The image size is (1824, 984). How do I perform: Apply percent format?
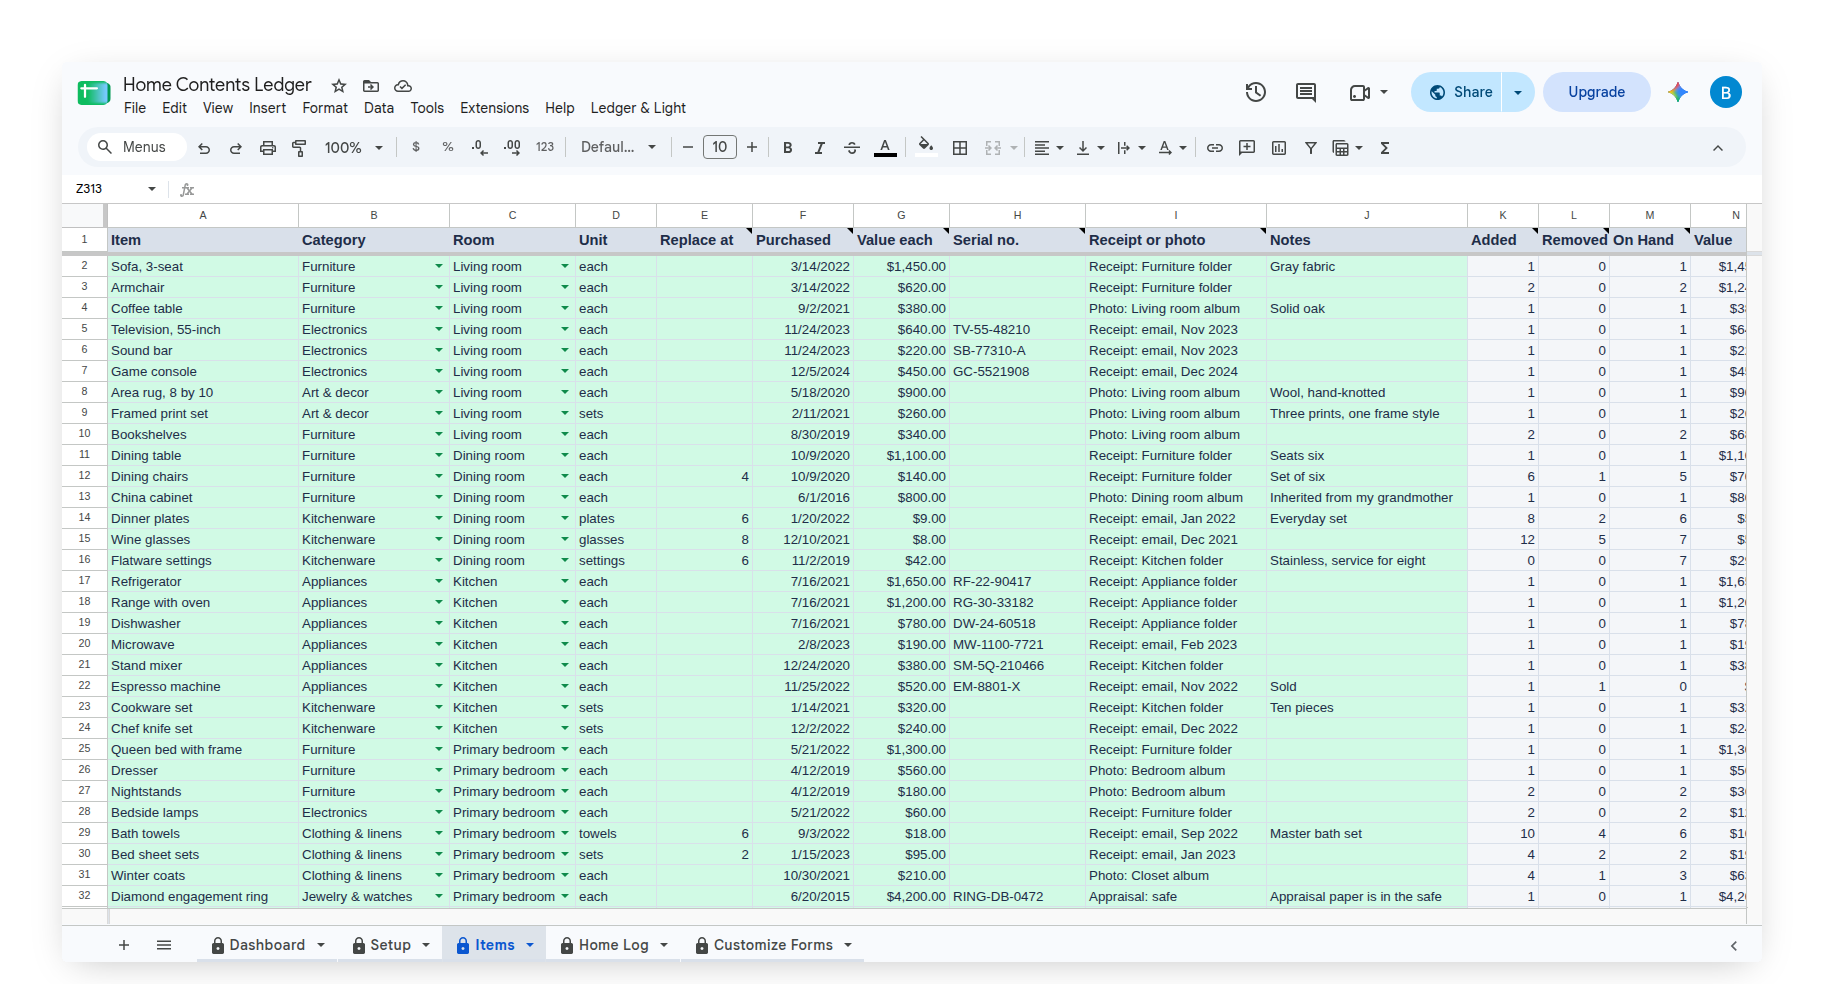448,147
